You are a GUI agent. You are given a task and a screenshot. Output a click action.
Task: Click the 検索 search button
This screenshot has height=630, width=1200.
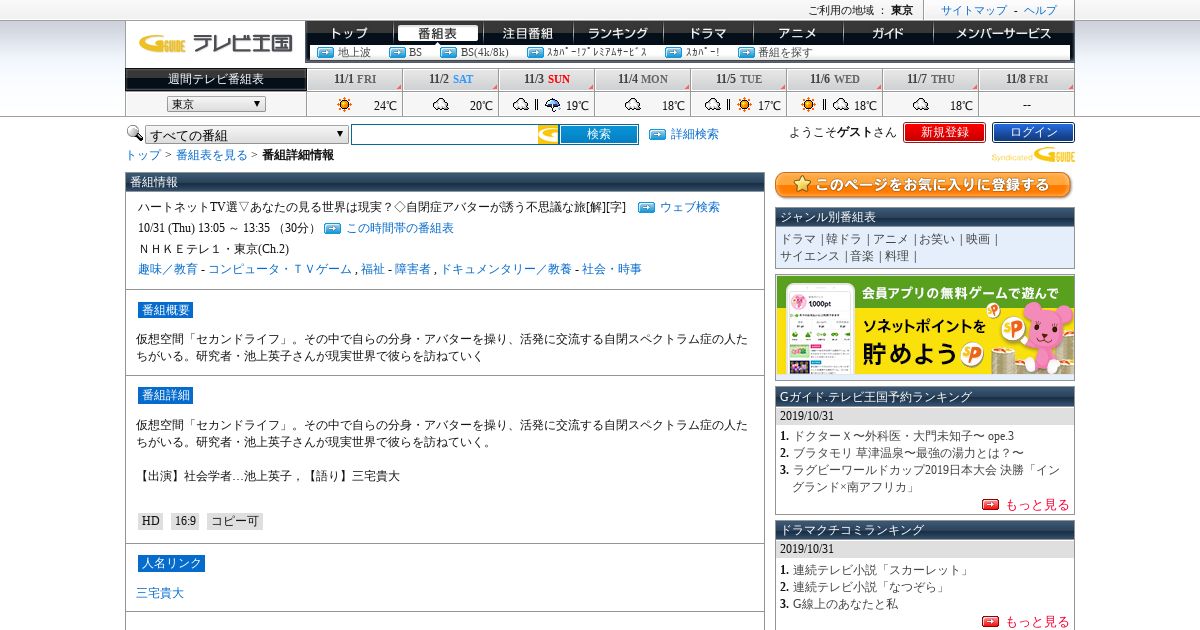pyautogui.click(x=598, y=134)
